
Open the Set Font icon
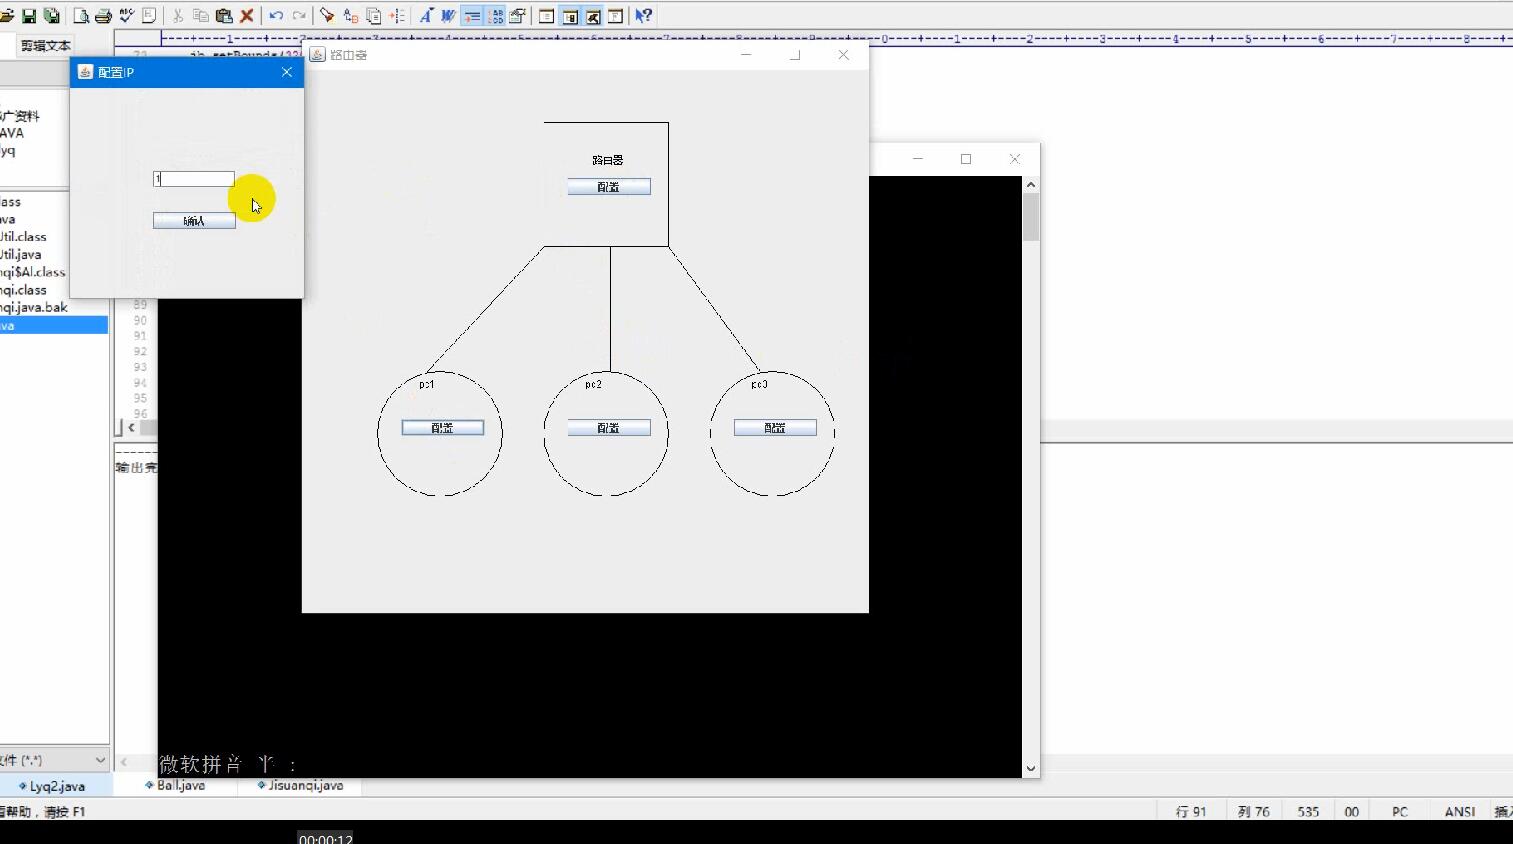tap(426, 16)
